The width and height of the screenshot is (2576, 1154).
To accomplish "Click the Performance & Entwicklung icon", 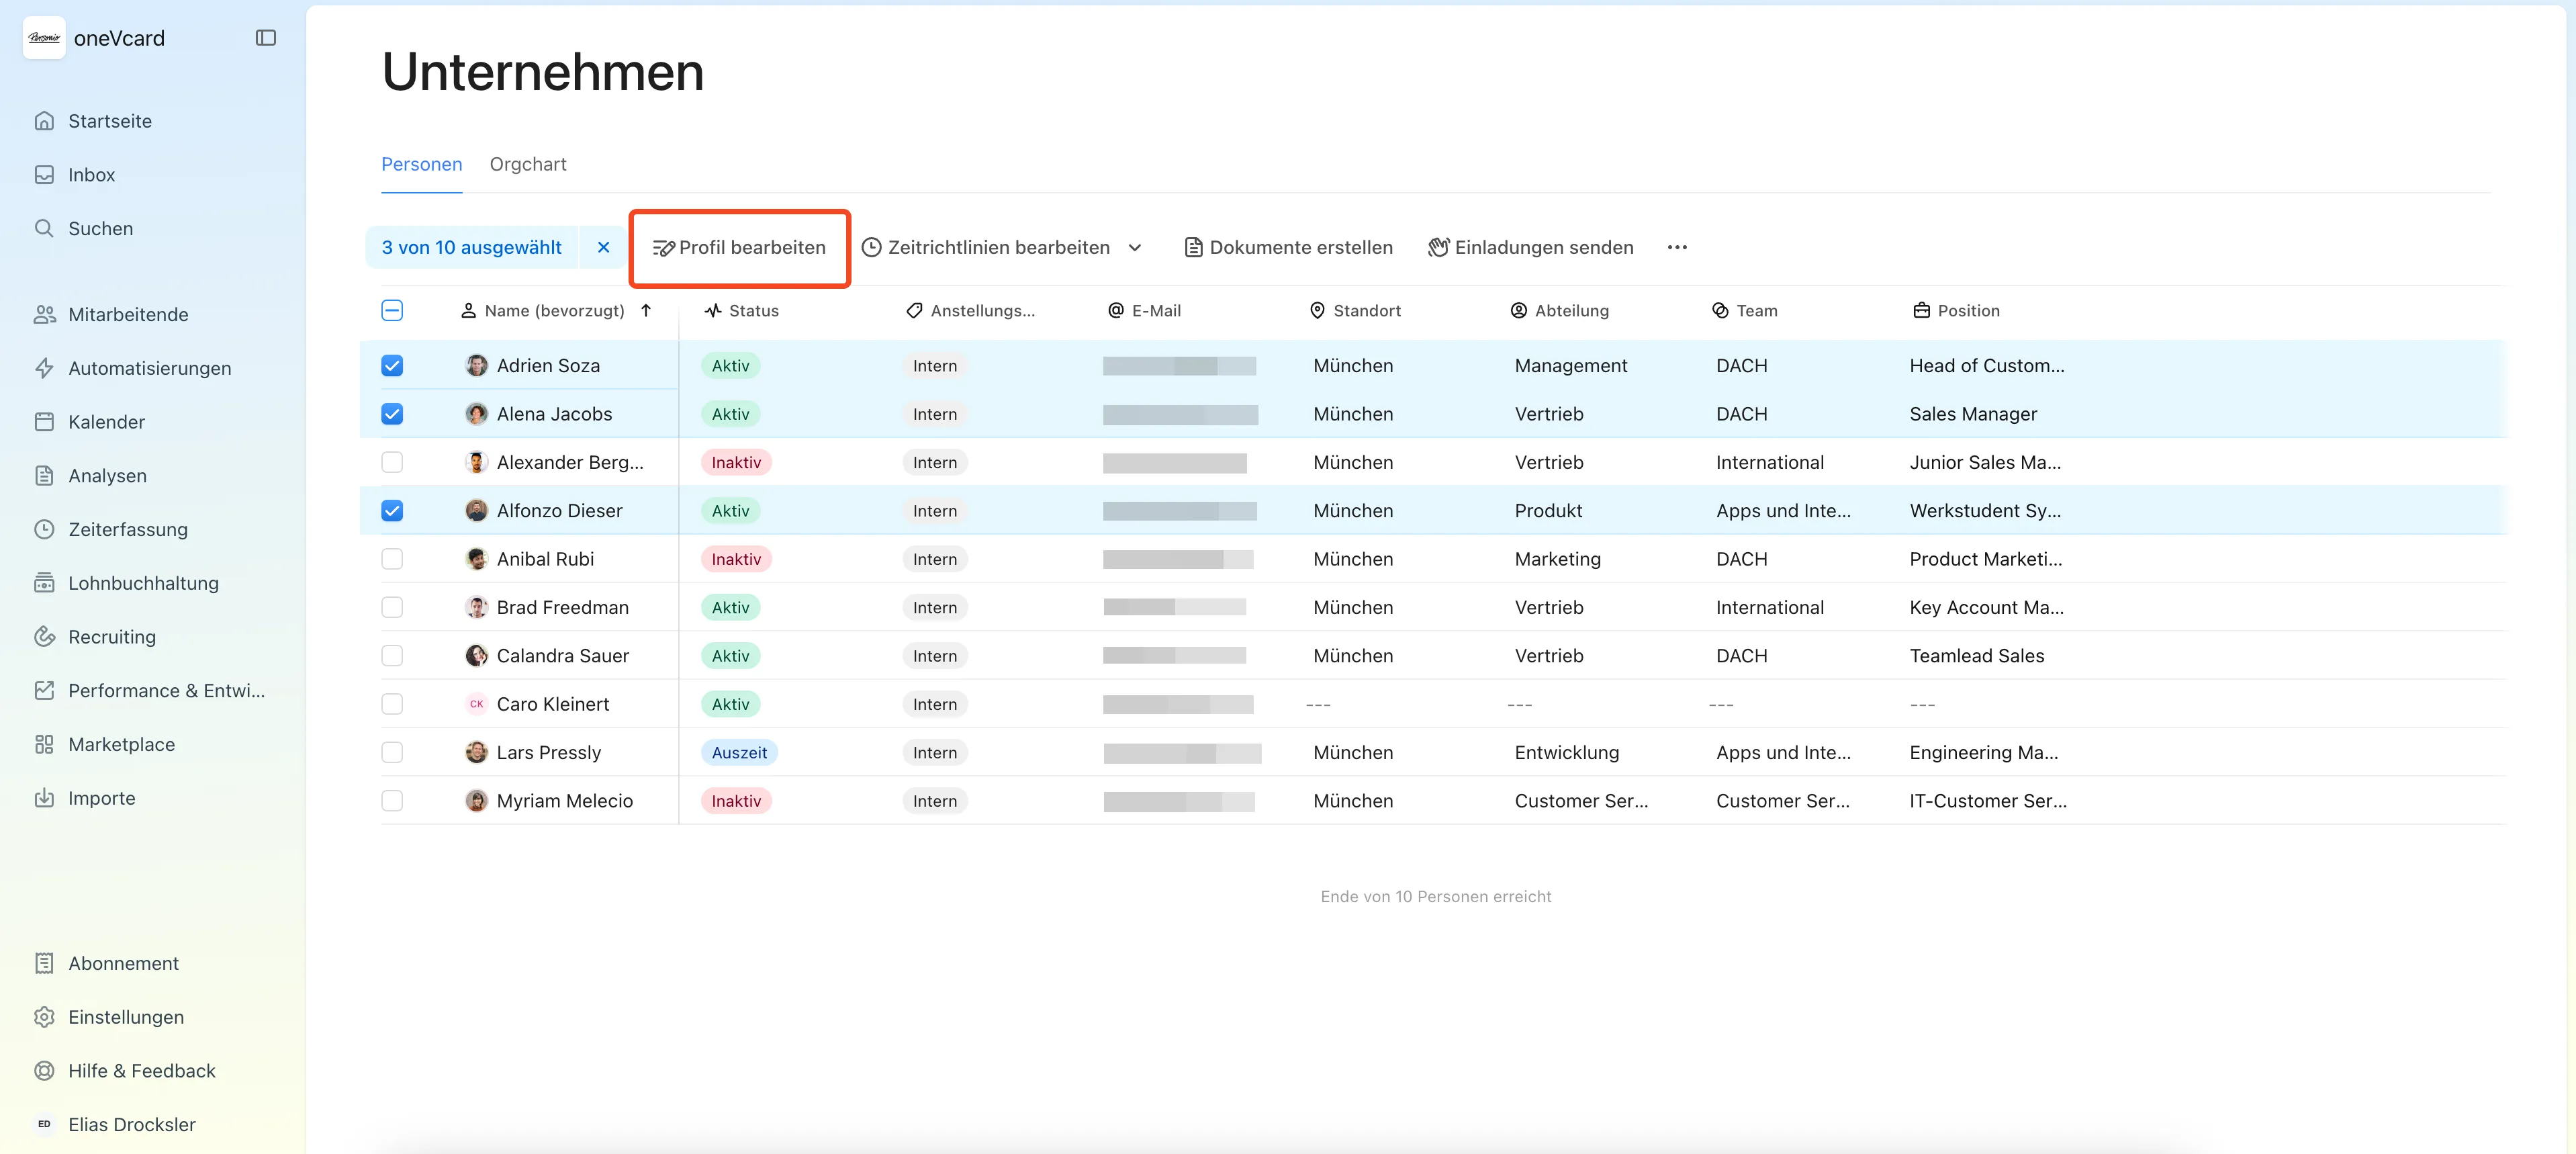I will point(44,691).
